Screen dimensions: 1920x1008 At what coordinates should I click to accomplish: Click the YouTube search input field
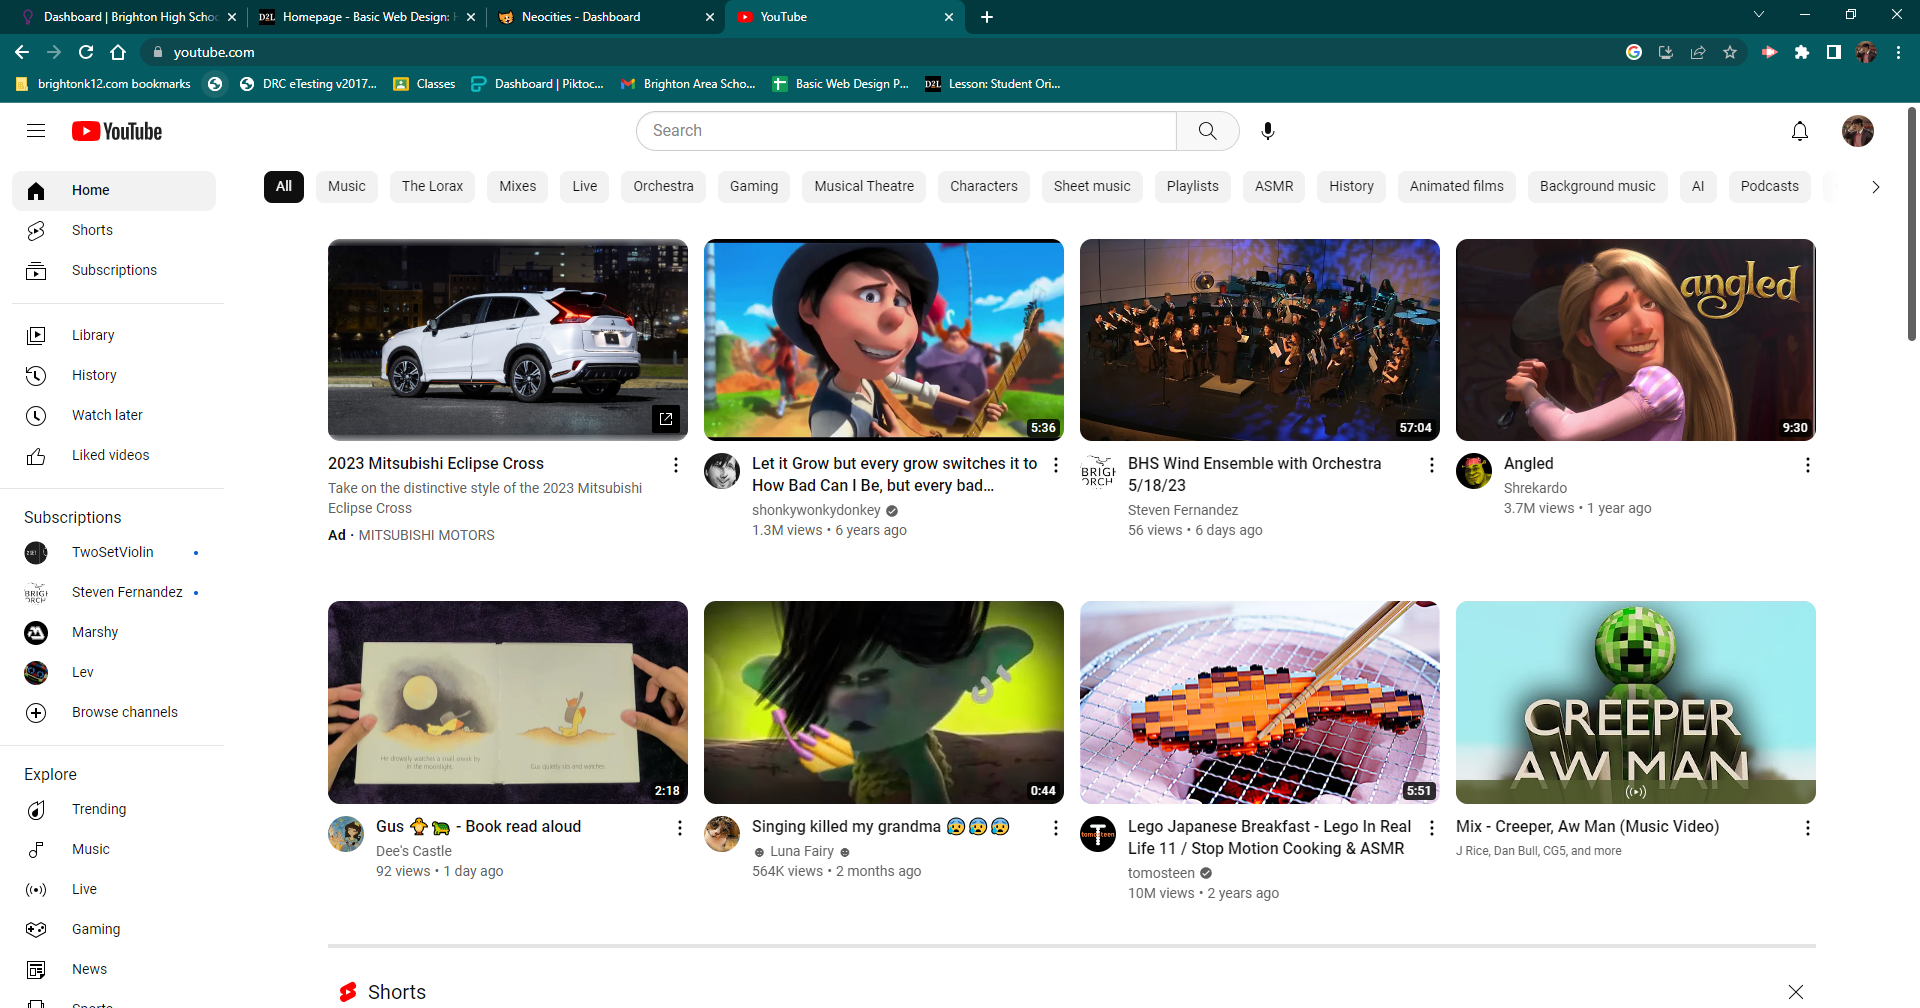pyautogui.click(x=906, y=131)
